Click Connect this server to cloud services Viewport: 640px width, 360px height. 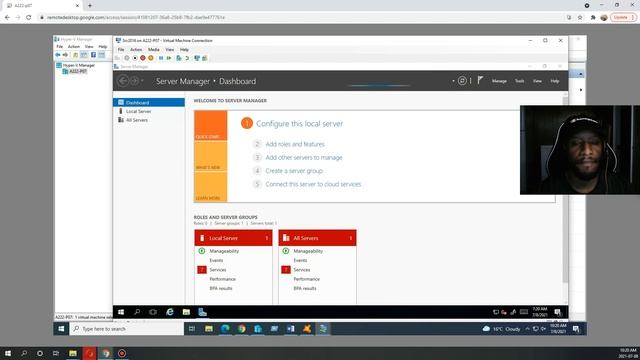tap(313, 184)
